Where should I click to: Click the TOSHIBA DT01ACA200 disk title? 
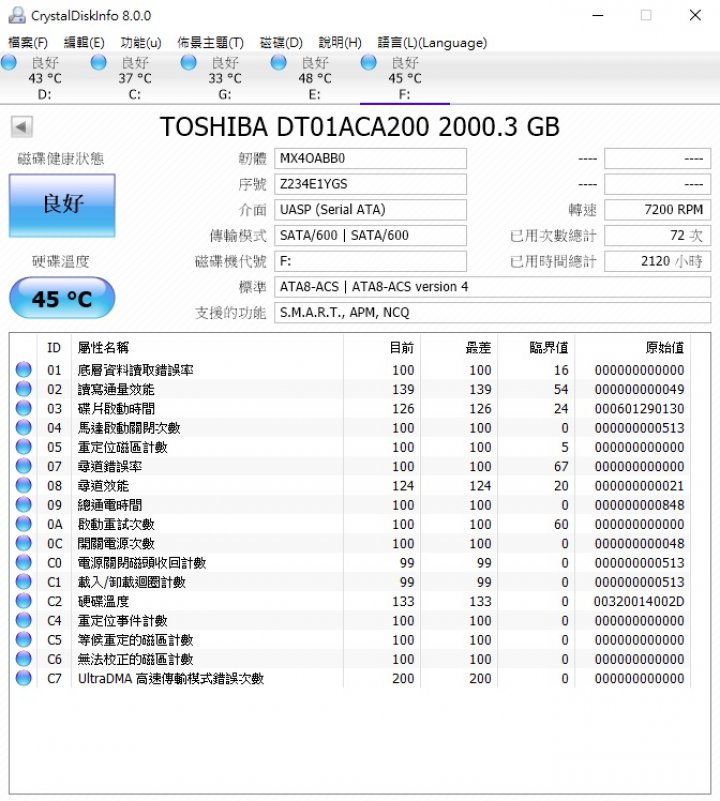(360, 127)
